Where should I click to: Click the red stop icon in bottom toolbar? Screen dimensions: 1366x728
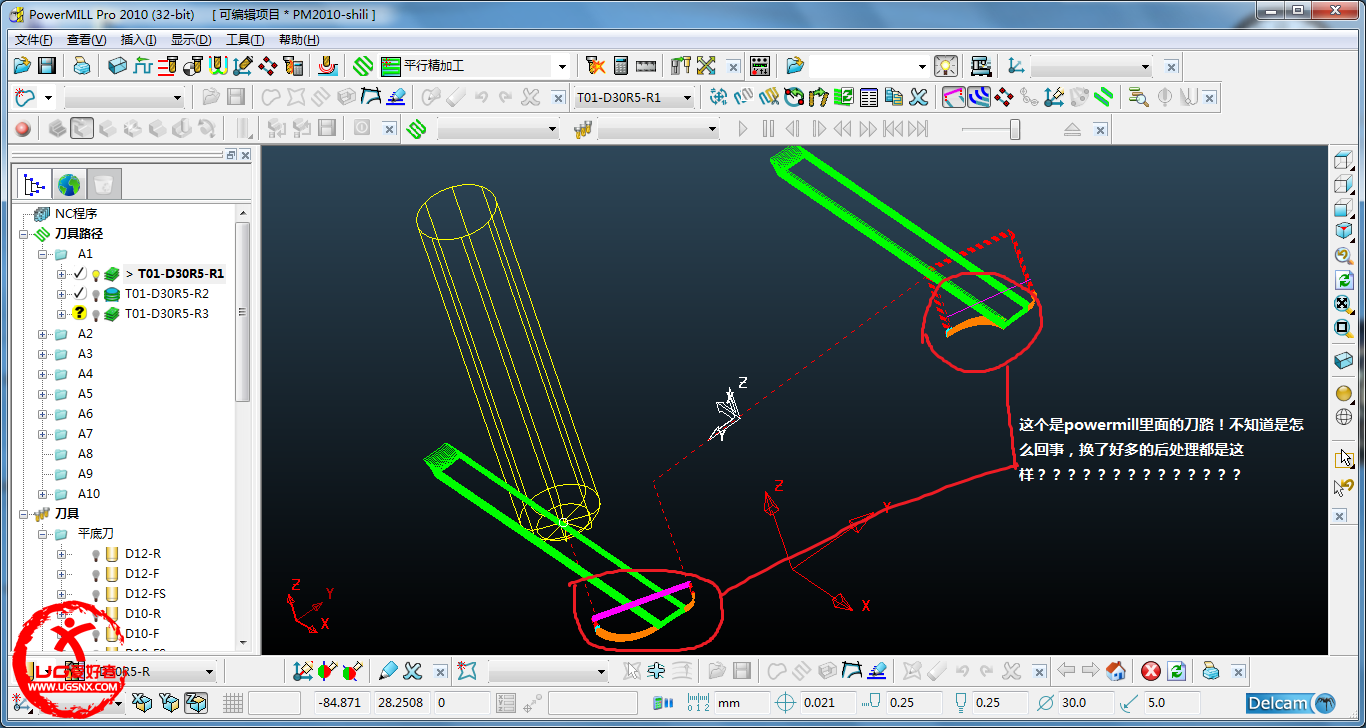[1151, 671]
